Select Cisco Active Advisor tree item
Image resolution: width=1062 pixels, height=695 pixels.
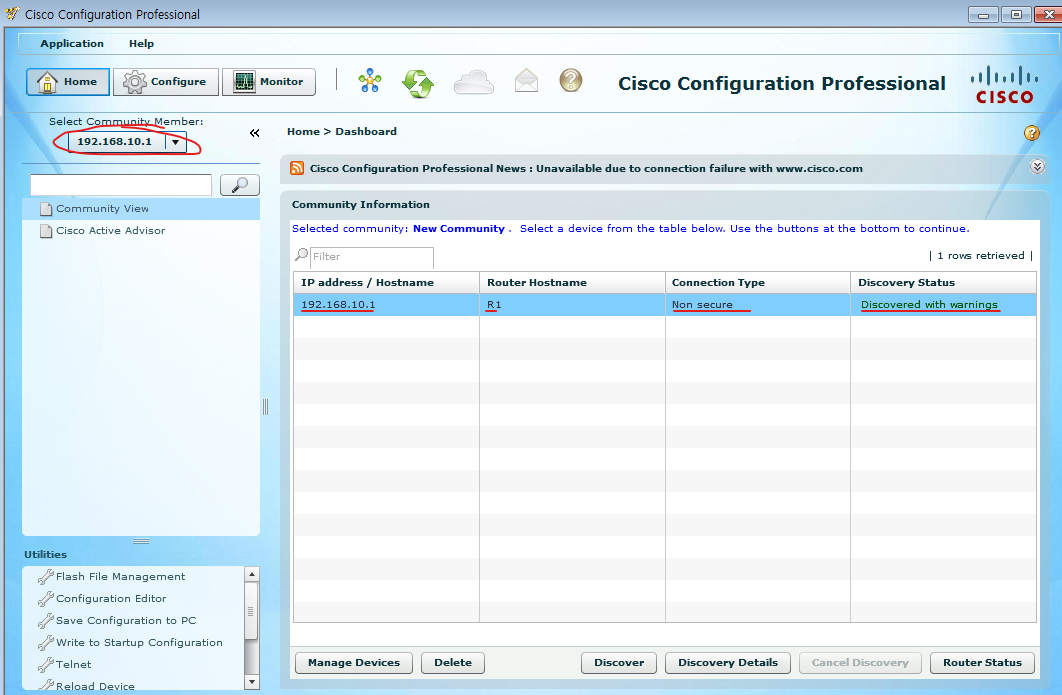[141, 230]
